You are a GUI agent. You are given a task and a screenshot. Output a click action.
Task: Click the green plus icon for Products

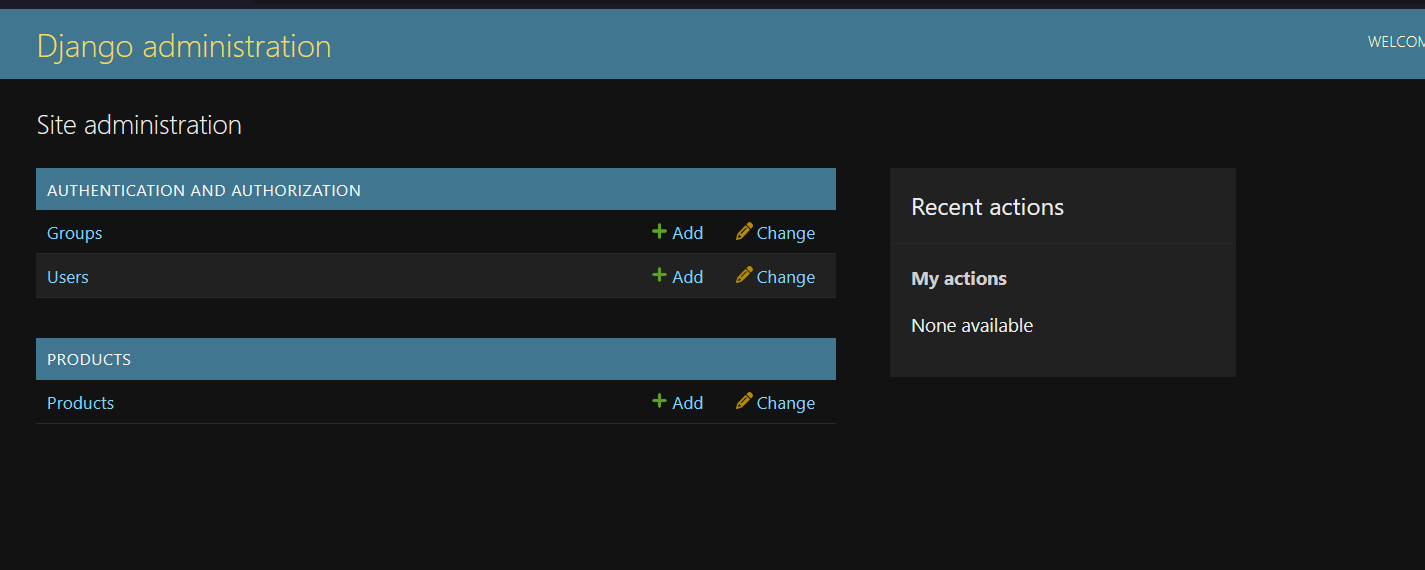point(659,401)
